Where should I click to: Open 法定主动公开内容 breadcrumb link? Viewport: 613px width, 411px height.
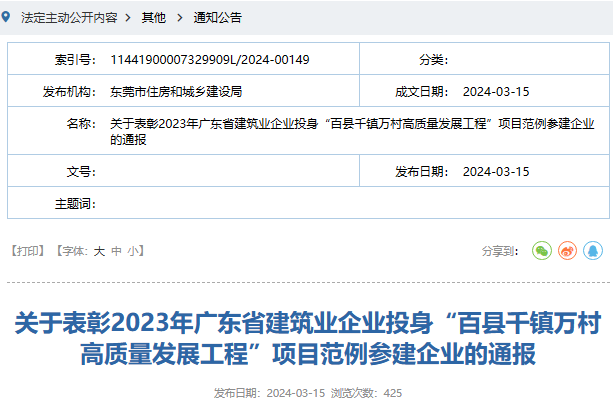69,18
